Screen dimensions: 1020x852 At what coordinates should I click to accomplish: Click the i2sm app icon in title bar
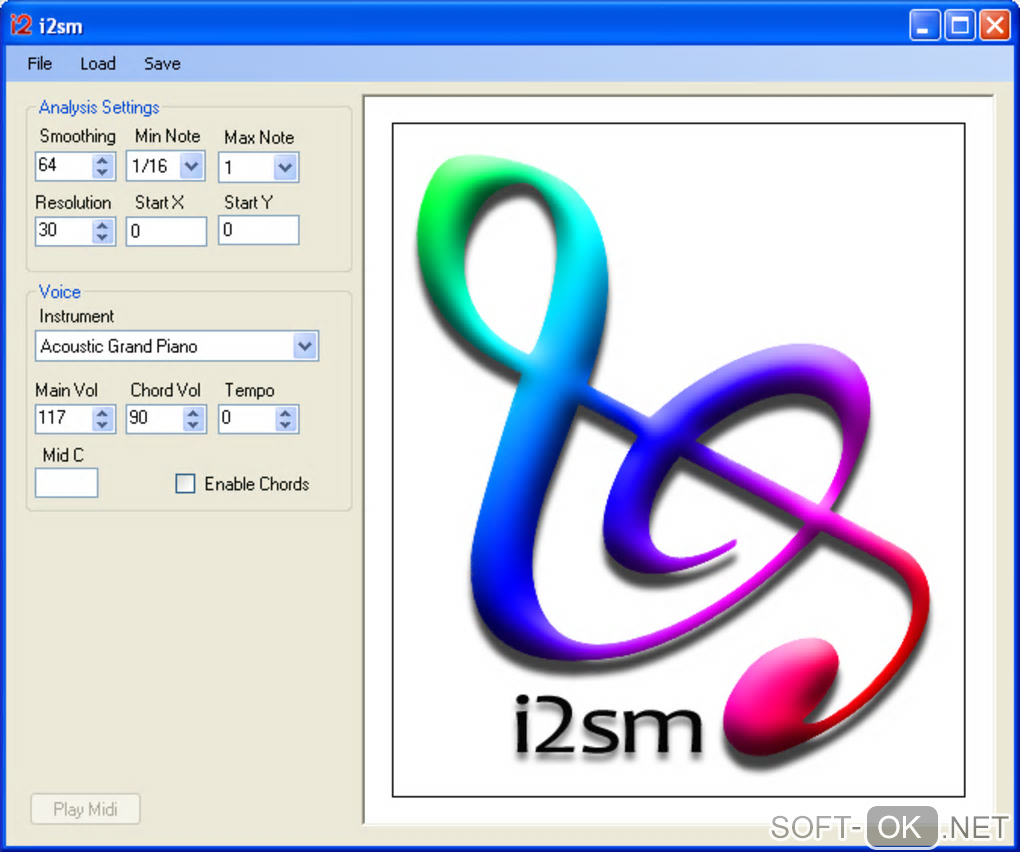[20, 25]
